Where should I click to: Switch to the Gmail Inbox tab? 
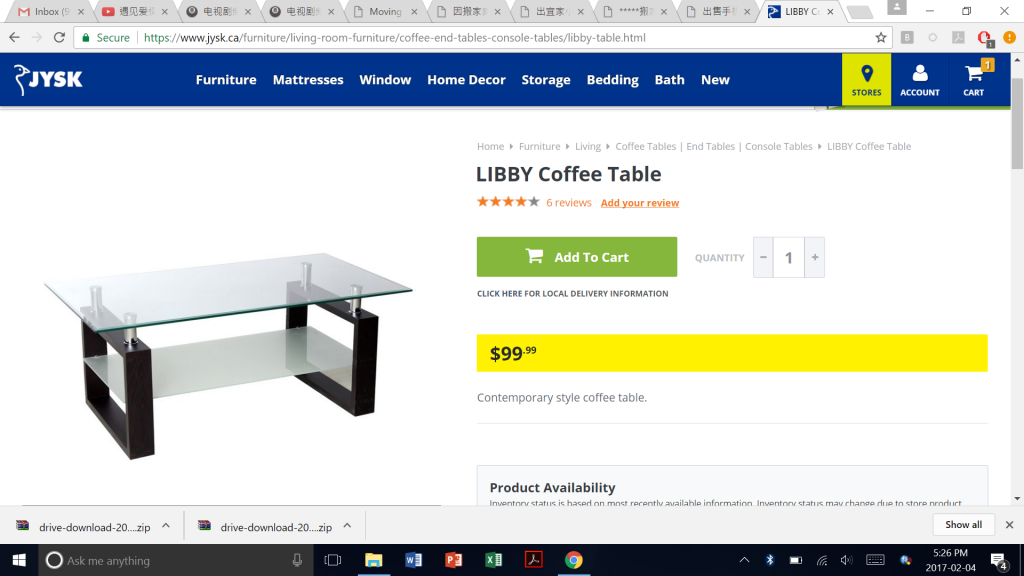51,12
